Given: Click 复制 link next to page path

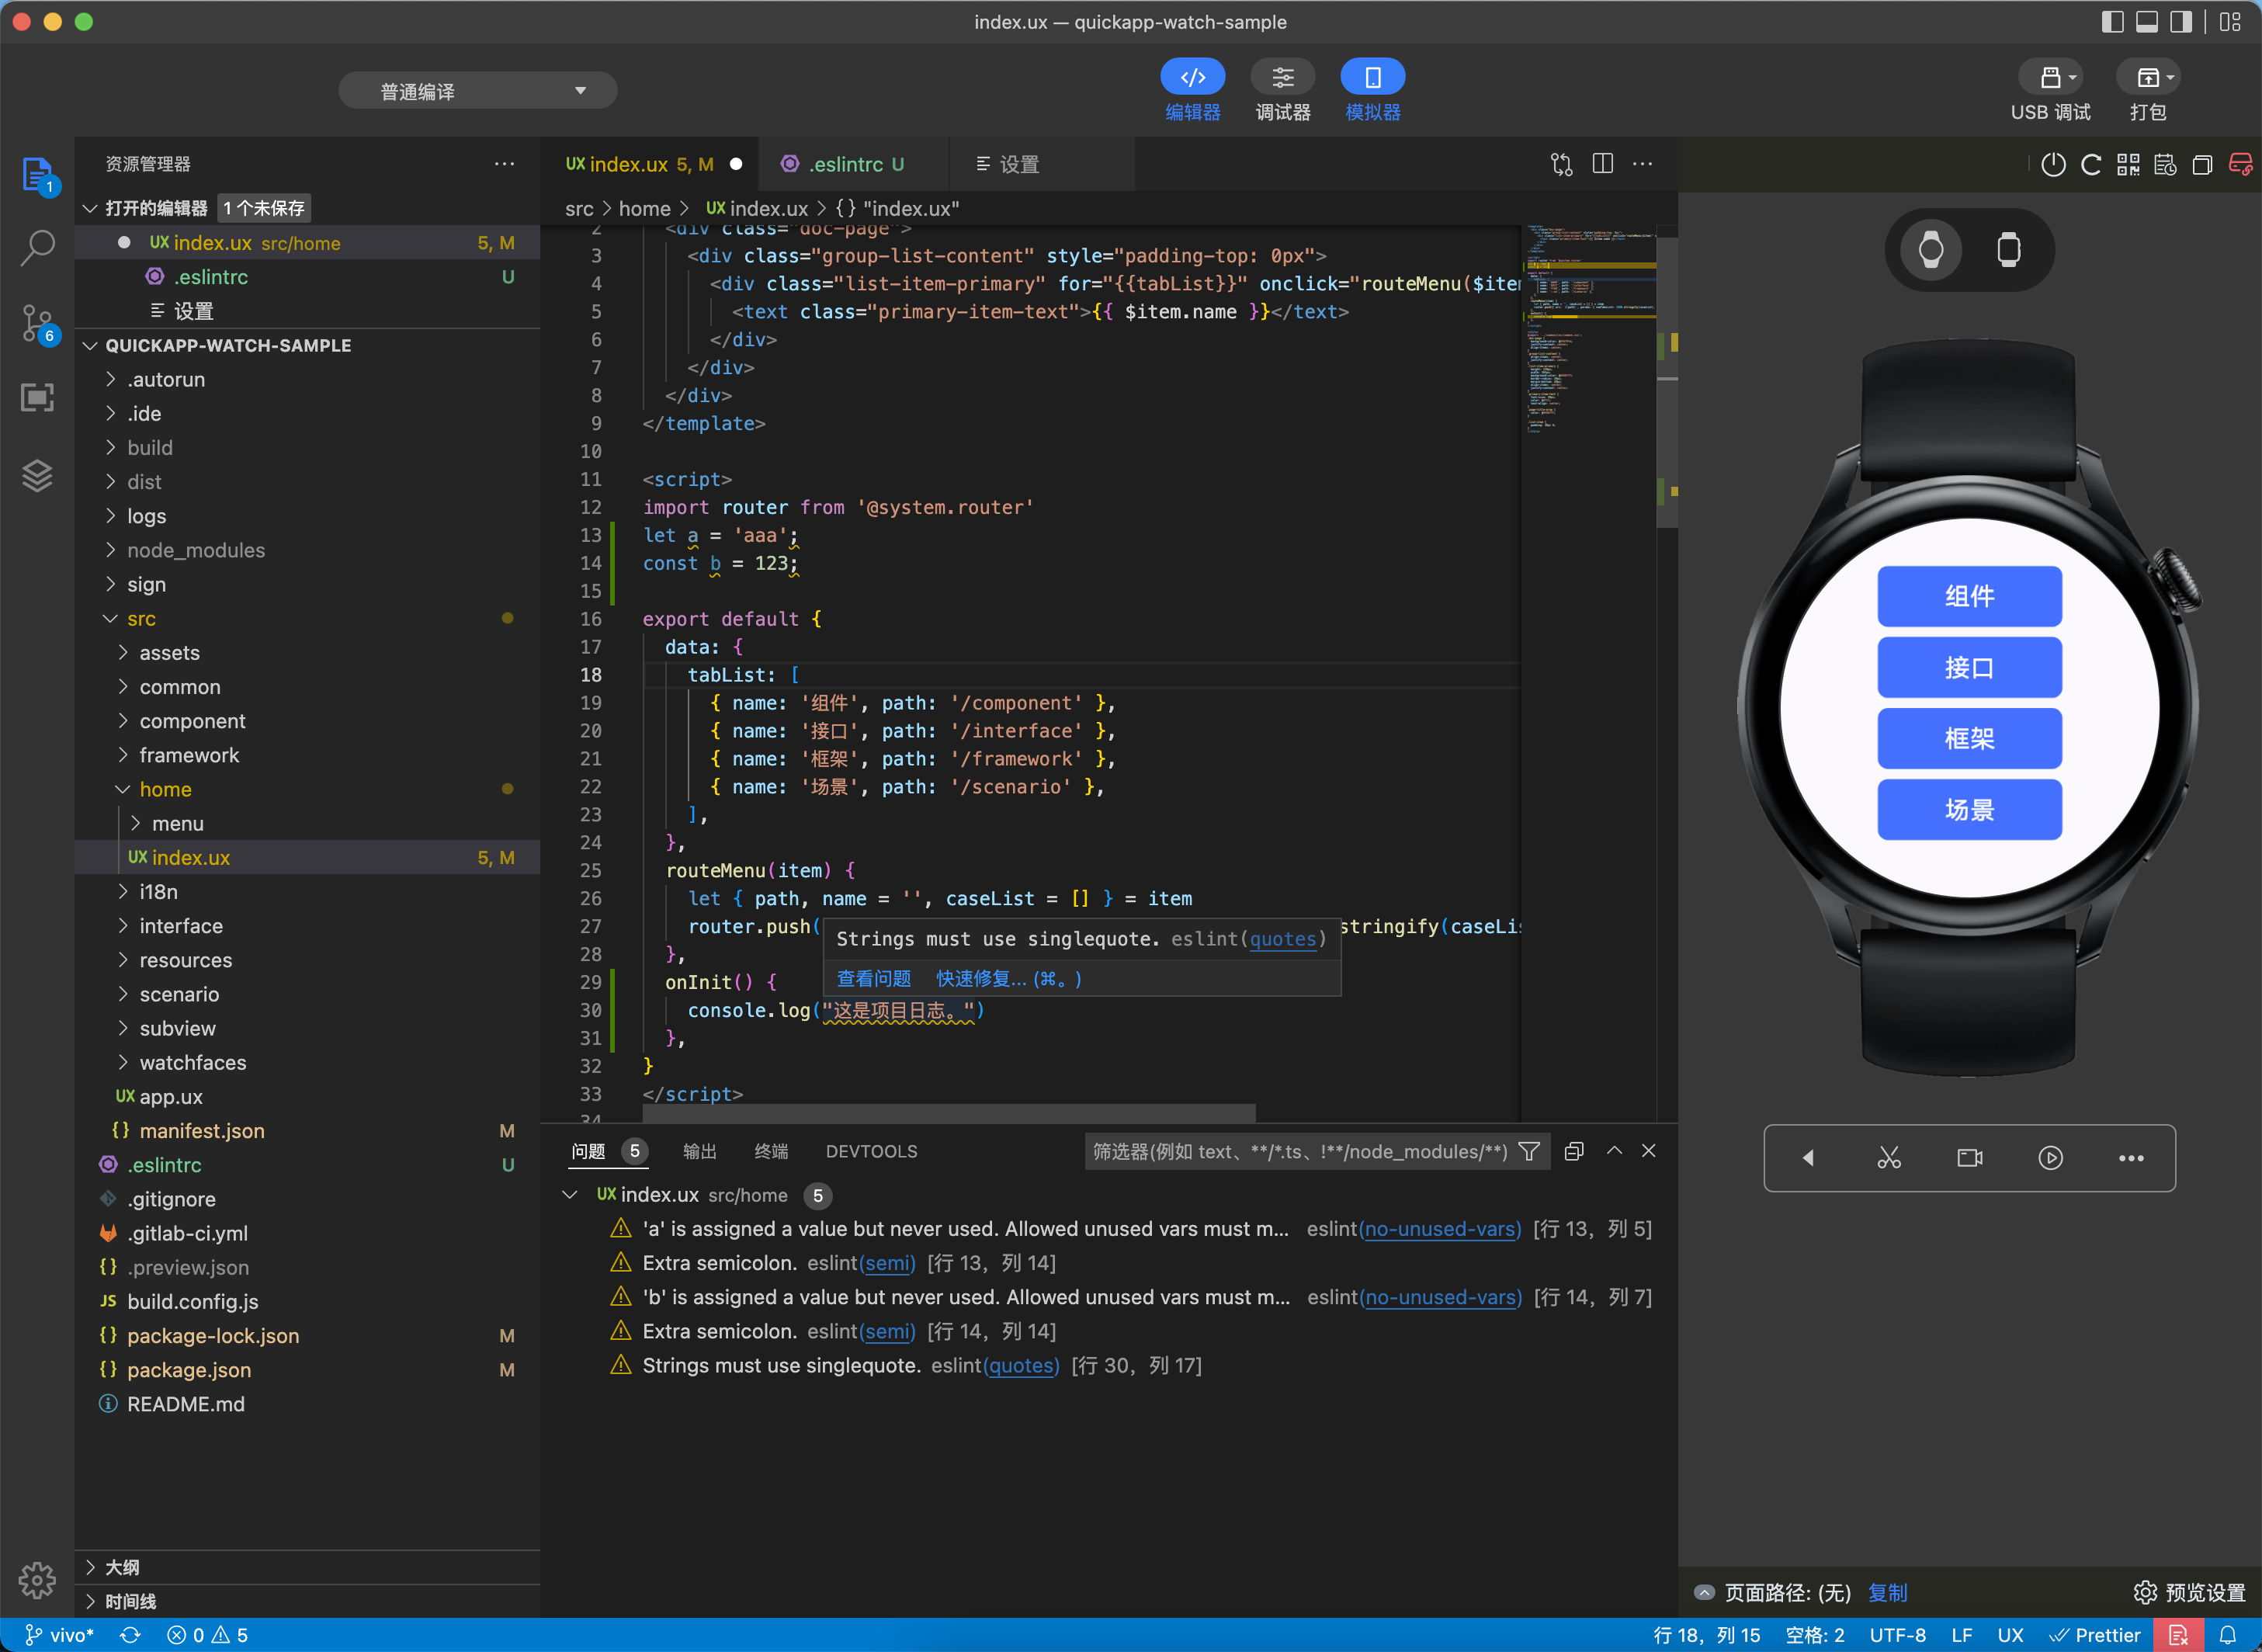Looking at the screenshot, I should pos(1887,1592).
